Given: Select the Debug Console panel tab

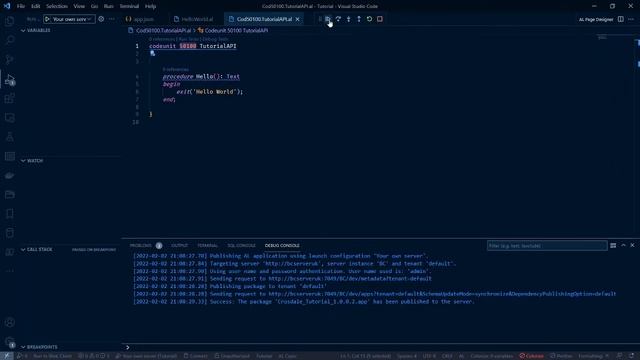Looking at the screenshot, I should [282, 245].
